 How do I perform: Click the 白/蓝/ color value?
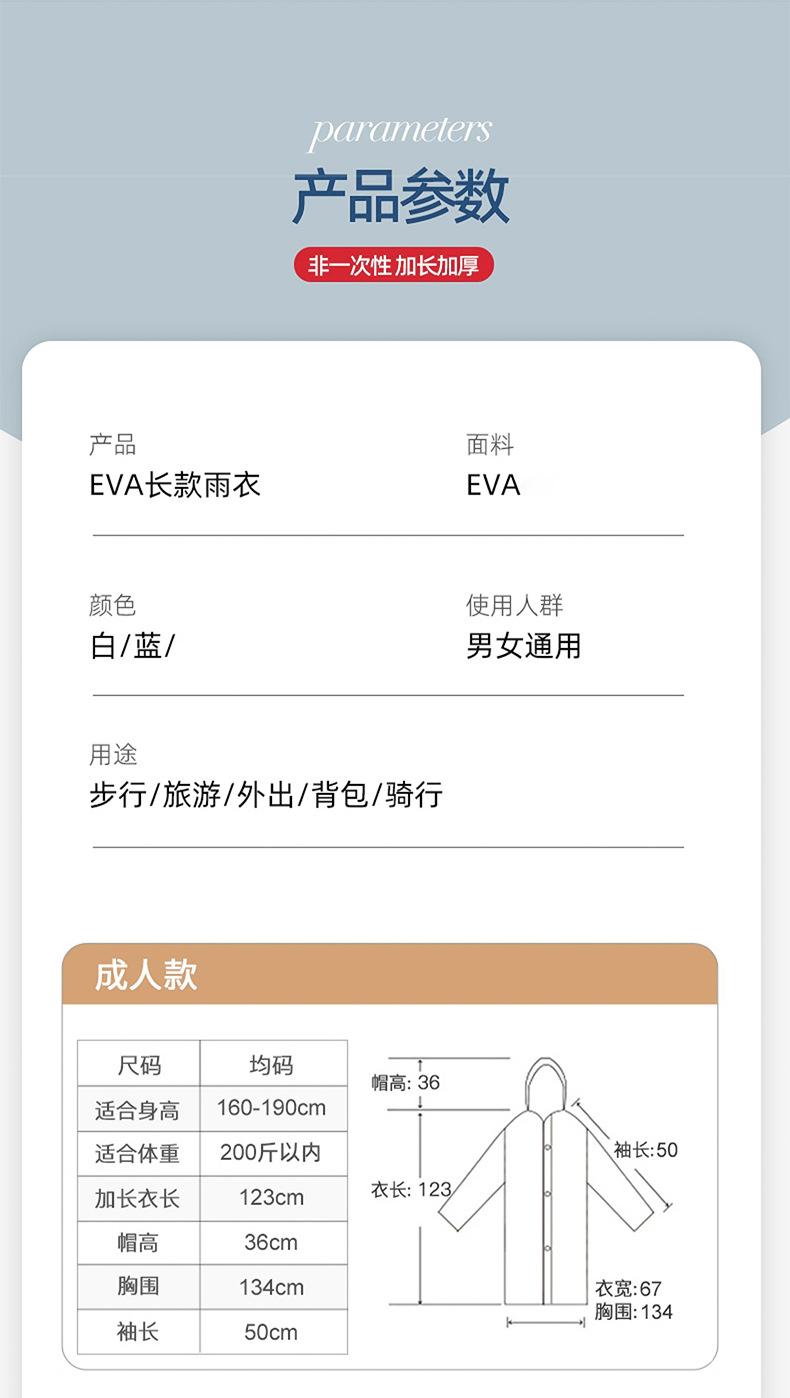pos(132,646)
